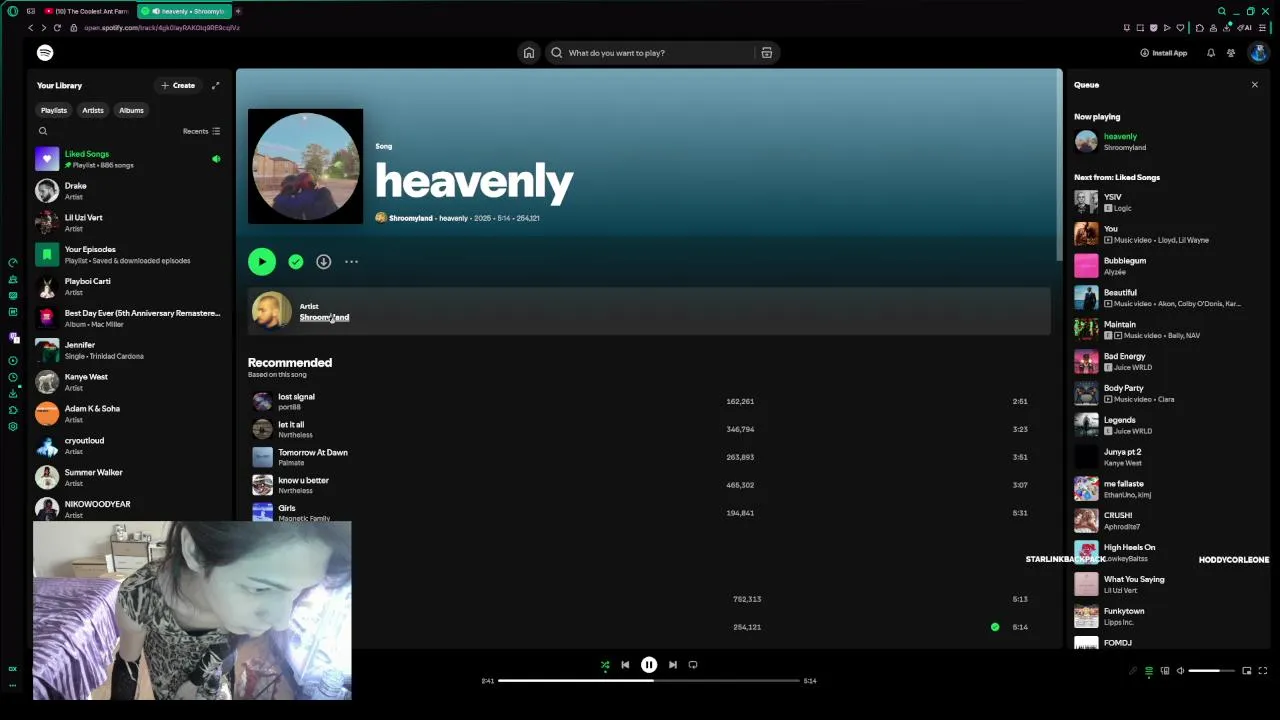Open lyrics microphone icon

pos(1133,671)
